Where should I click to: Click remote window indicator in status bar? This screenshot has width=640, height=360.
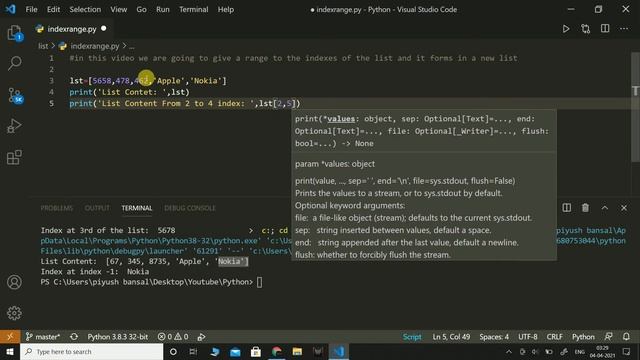pos(10,337)
